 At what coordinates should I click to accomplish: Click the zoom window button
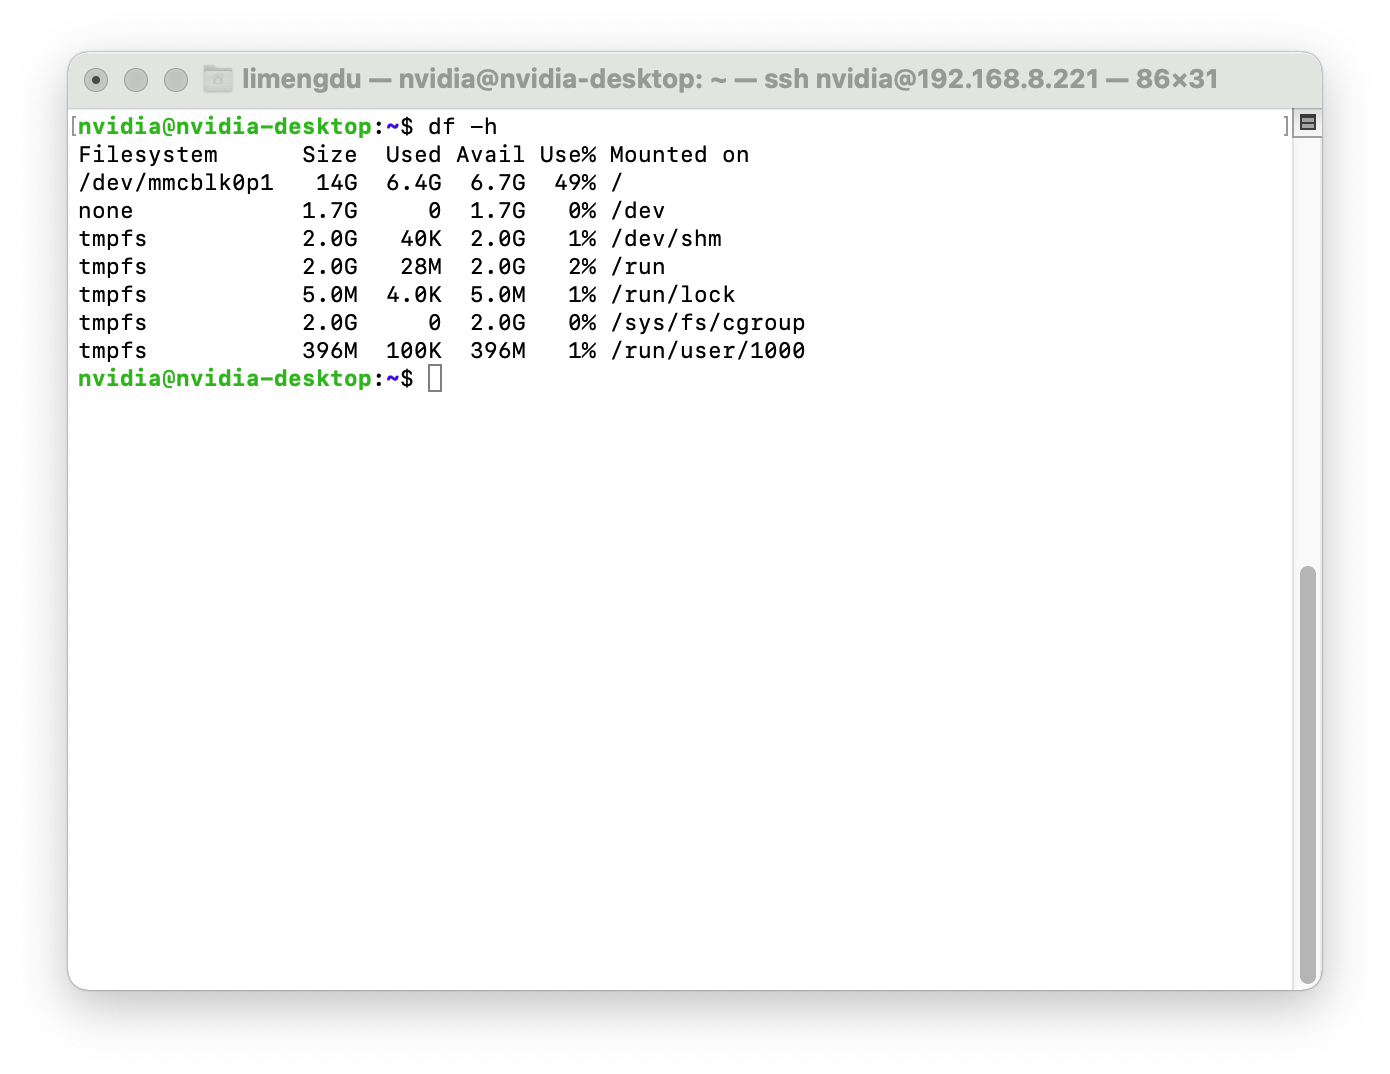coord(176,79)
